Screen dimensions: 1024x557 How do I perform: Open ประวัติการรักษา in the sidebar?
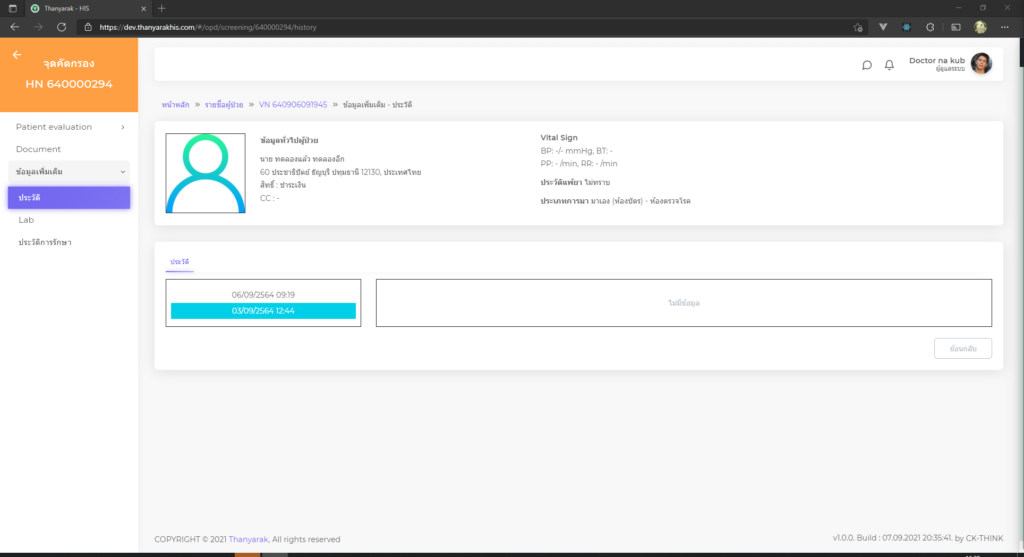tap(45, 242)
